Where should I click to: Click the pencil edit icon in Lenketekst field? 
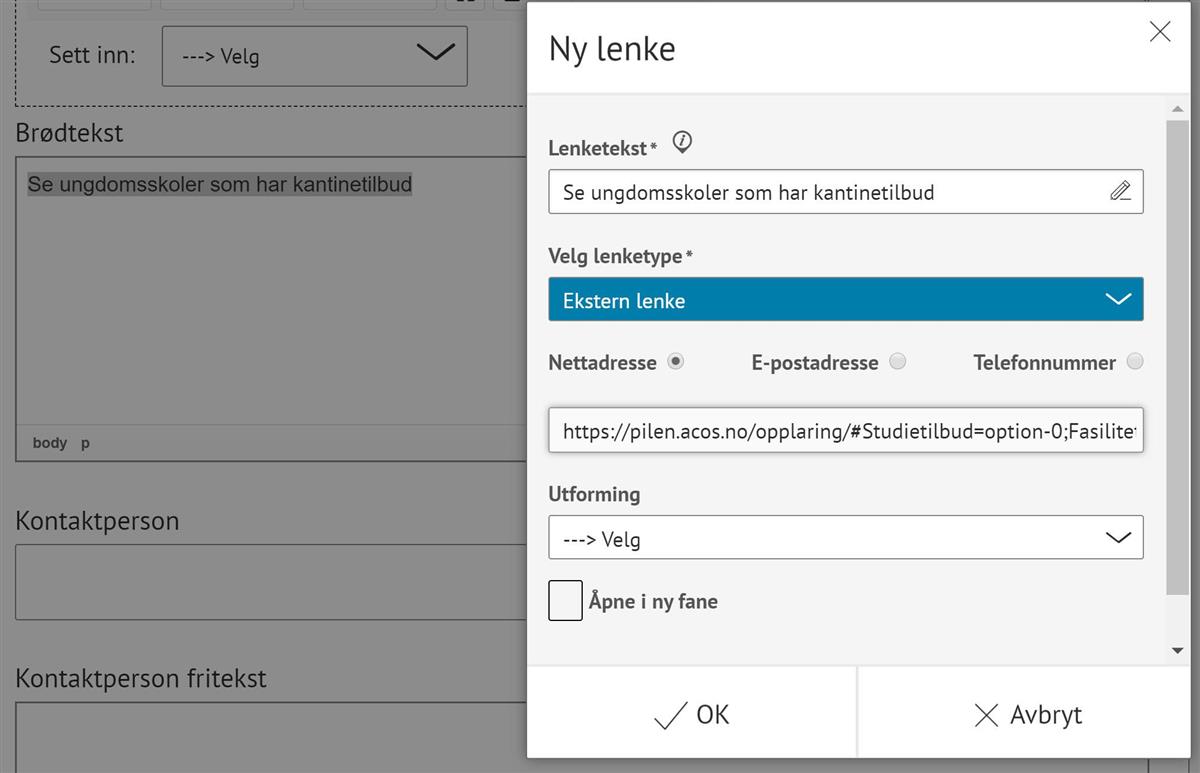(1120, 191)
